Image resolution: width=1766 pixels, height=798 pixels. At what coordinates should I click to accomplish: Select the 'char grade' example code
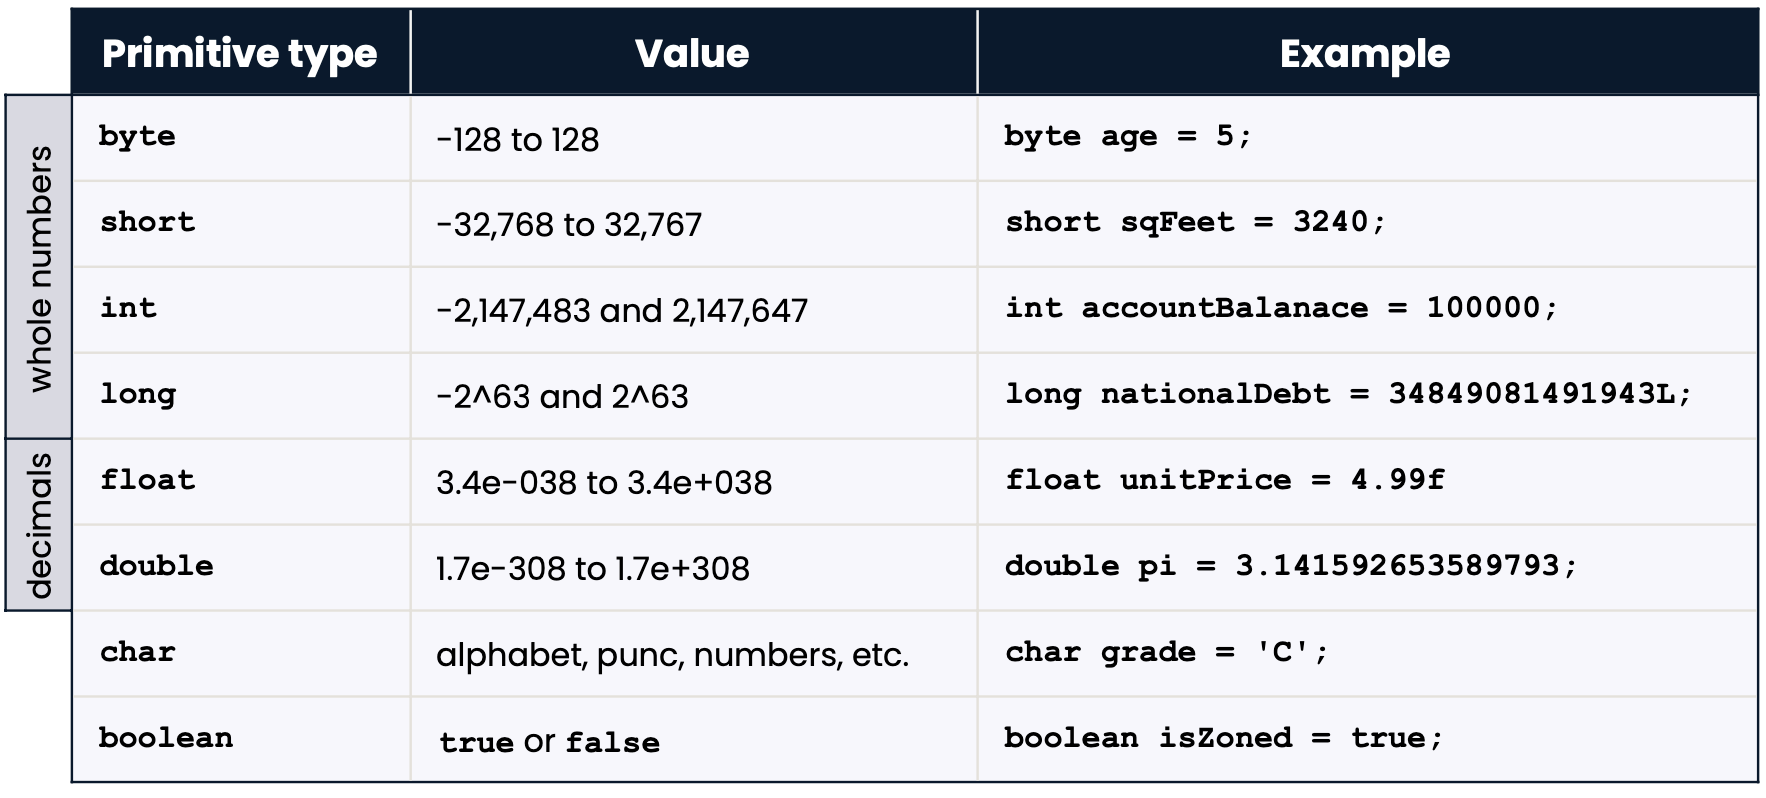(x=1167, y=652)
